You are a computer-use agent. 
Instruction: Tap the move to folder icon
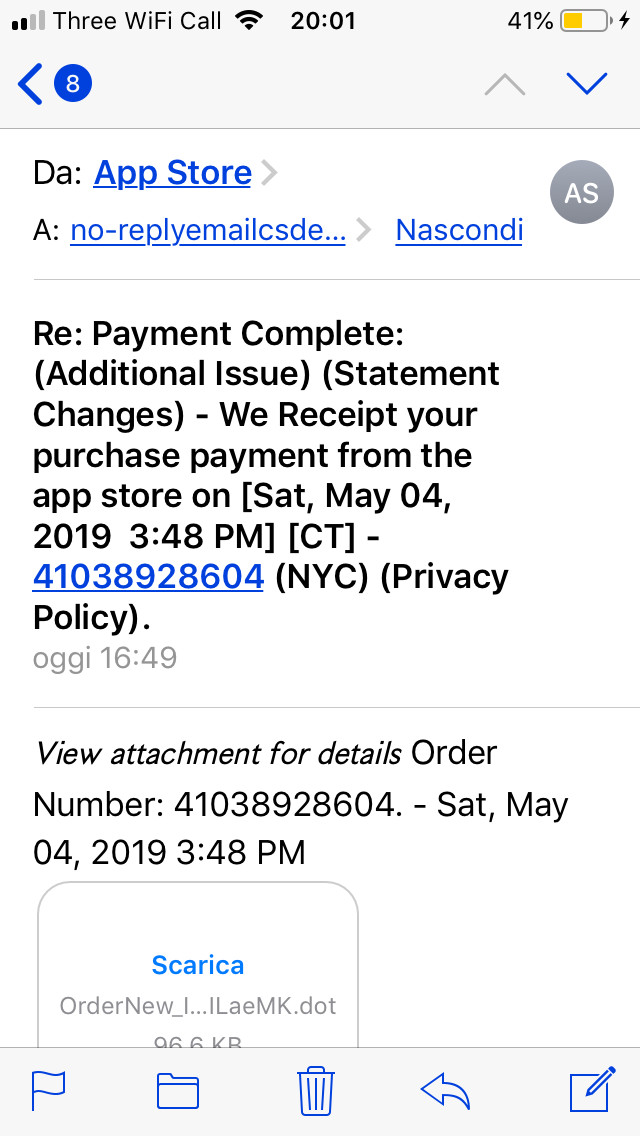(x=178, y=1090)
